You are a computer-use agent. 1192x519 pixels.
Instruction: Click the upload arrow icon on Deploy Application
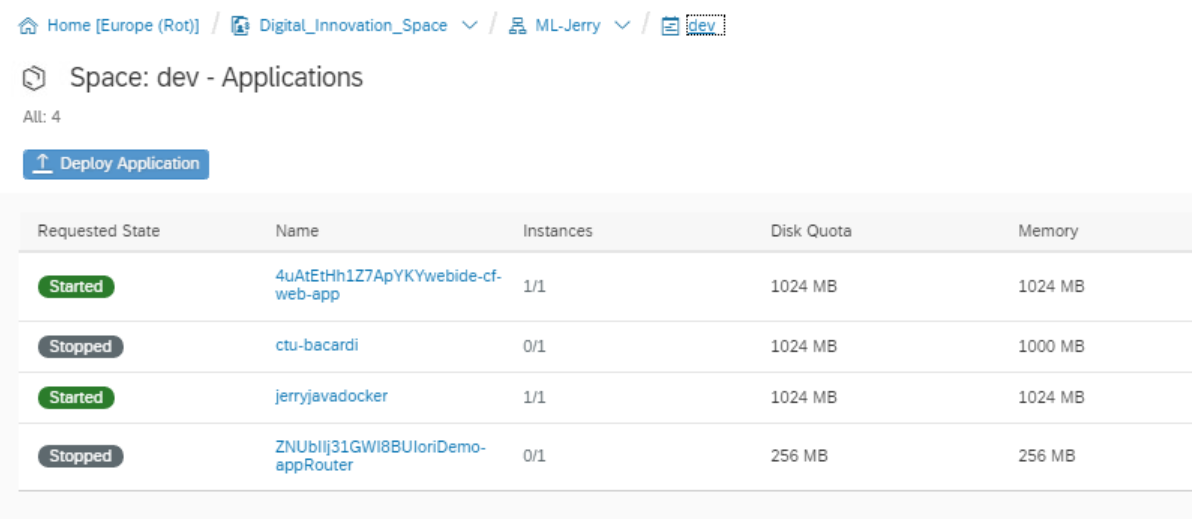coord(43,163)
